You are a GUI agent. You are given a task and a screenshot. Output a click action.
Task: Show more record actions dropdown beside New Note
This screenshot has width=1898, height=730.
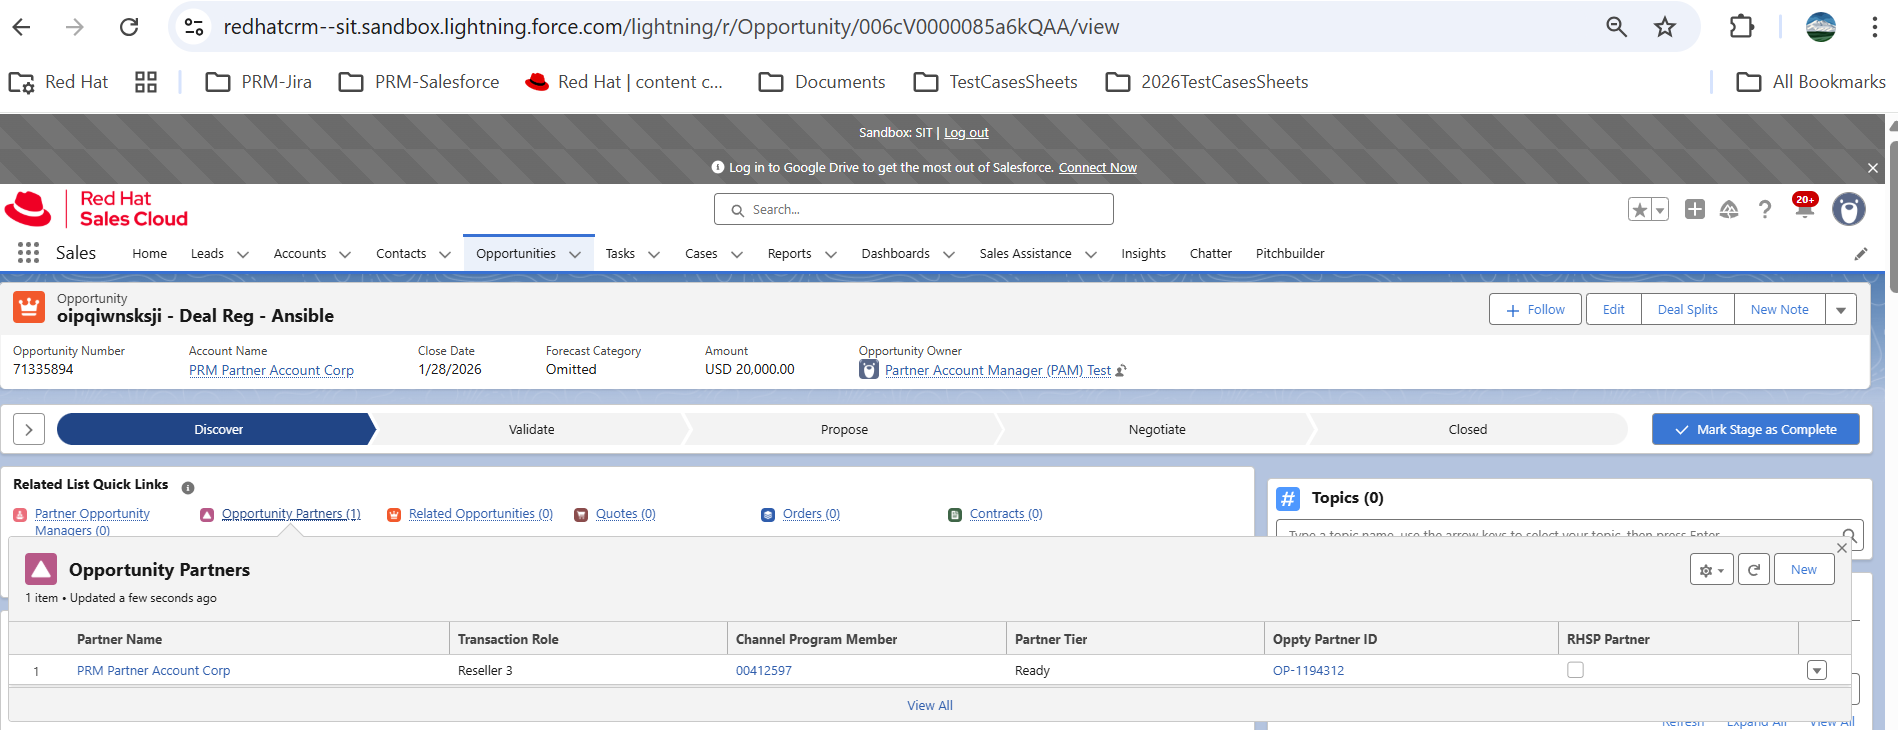pyautogui.click(x=1841, y=310)
